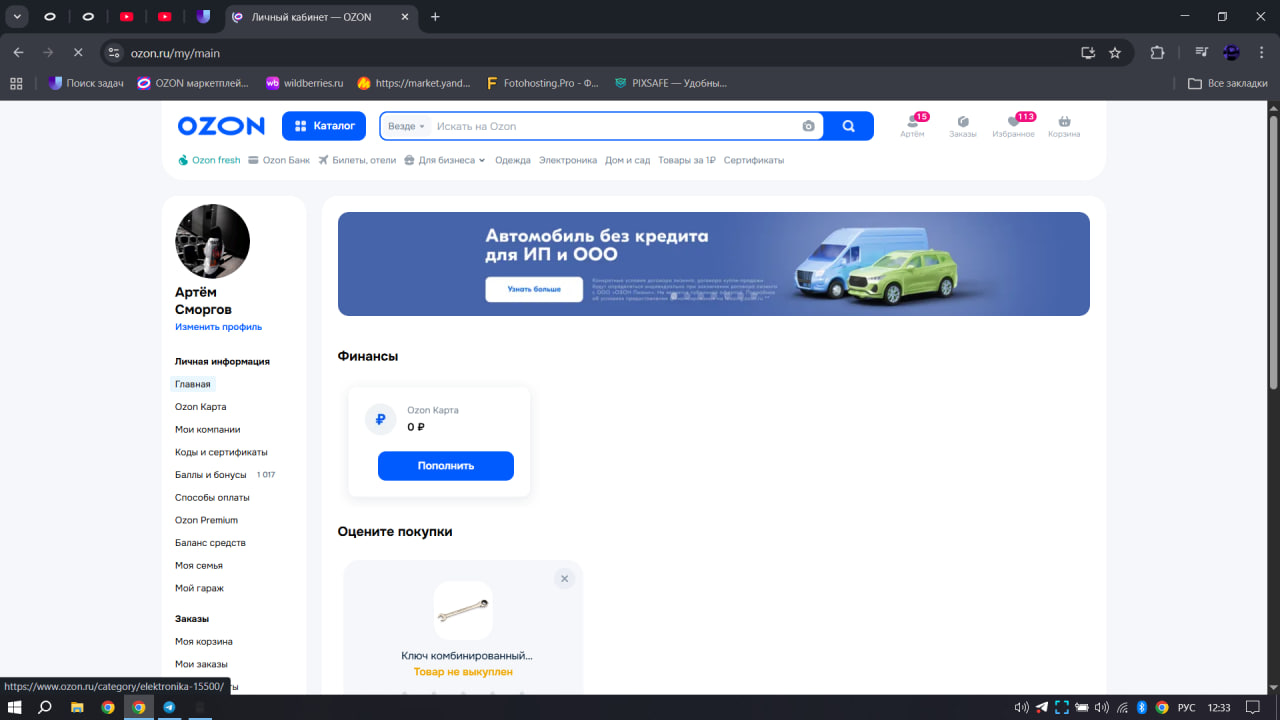Screen dimensions: 1280x720
Task: Go to Электроника category
Action: tap(568, 160)
